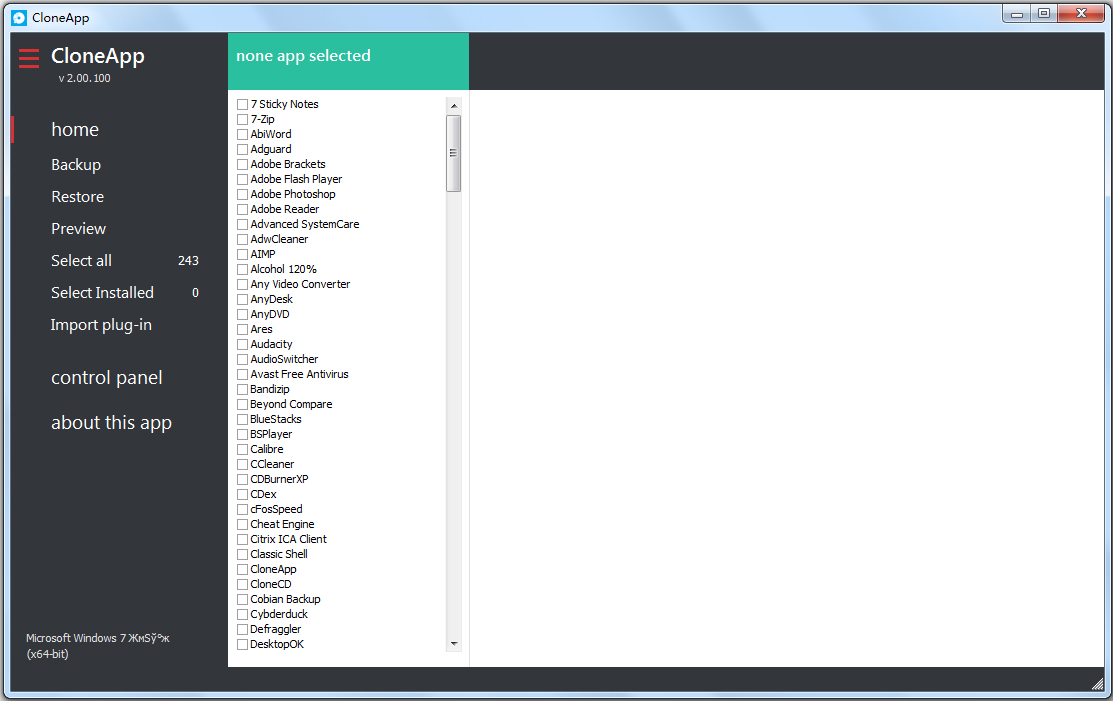1113x701 pixels.
Task: Go to the home section
Action: tap(75, 130)
